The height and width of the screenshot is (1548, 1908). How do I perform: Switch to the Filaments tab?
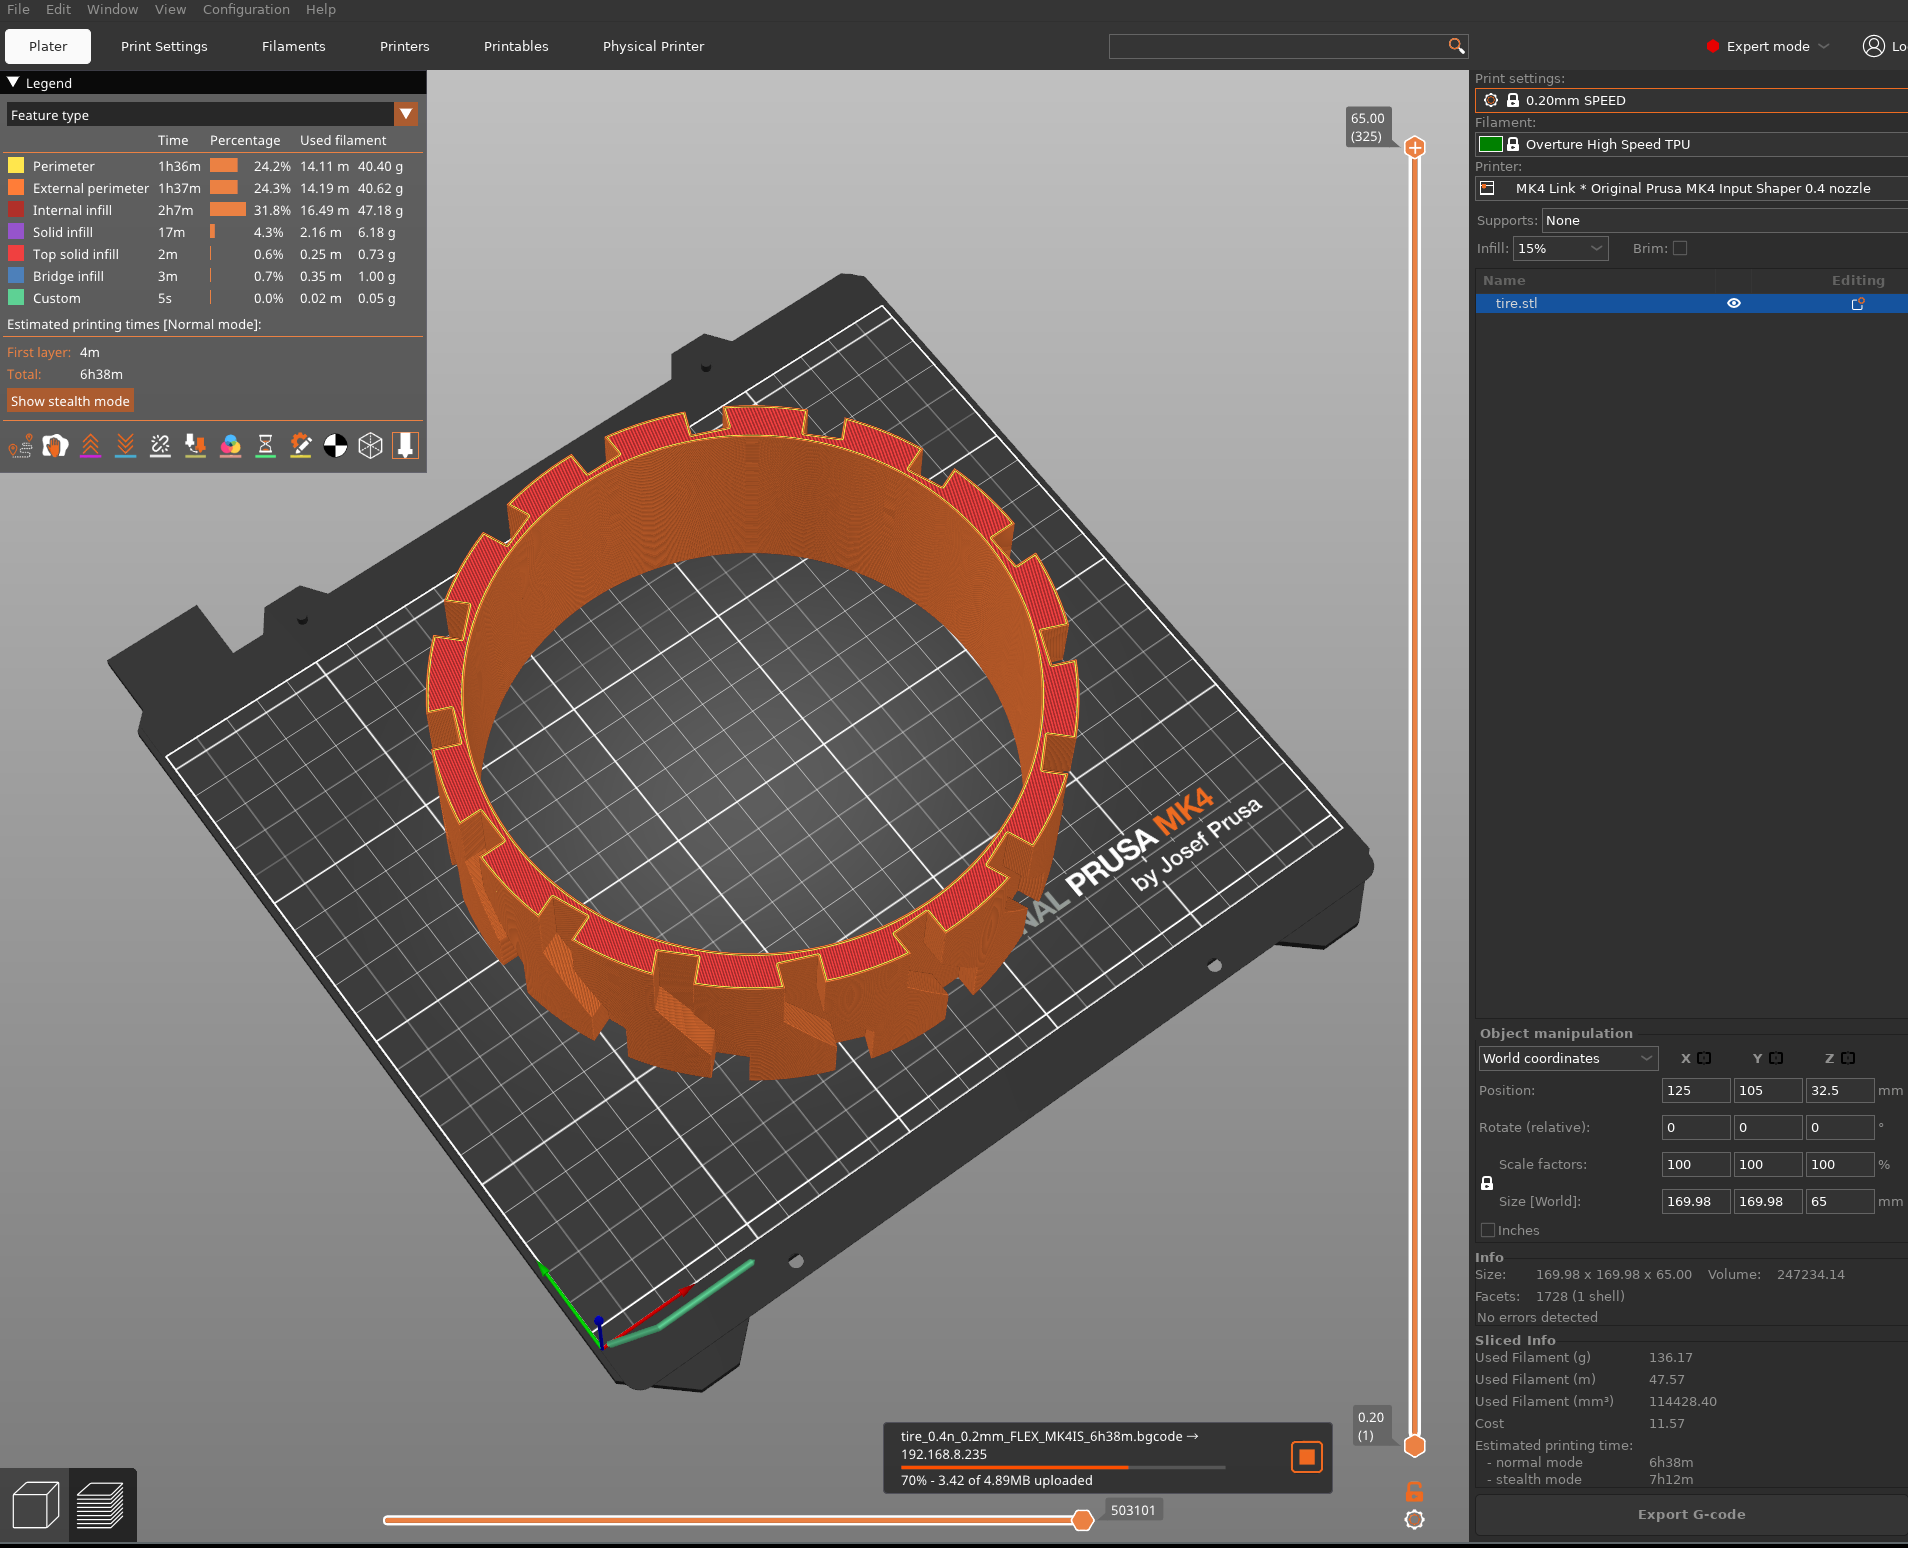click(x=293, y=46)
